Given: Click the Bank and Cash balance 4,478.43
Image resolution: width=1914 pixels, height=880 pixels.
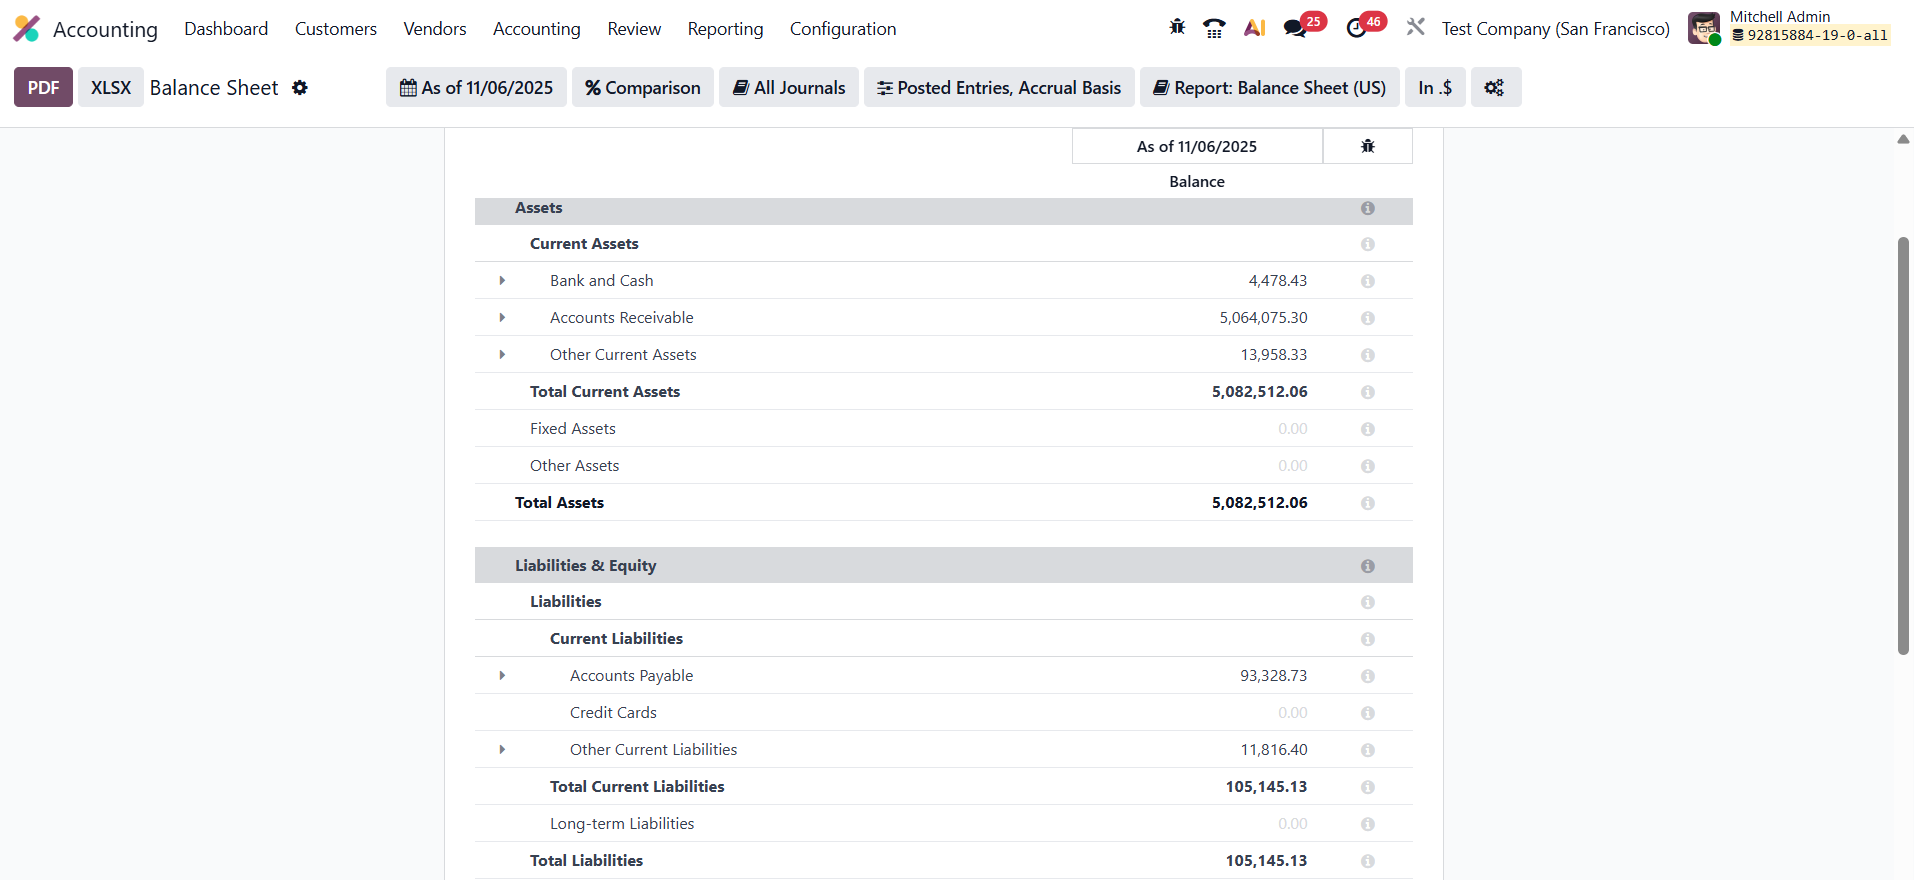Looking at the screenshot, I should (1277, 281).
